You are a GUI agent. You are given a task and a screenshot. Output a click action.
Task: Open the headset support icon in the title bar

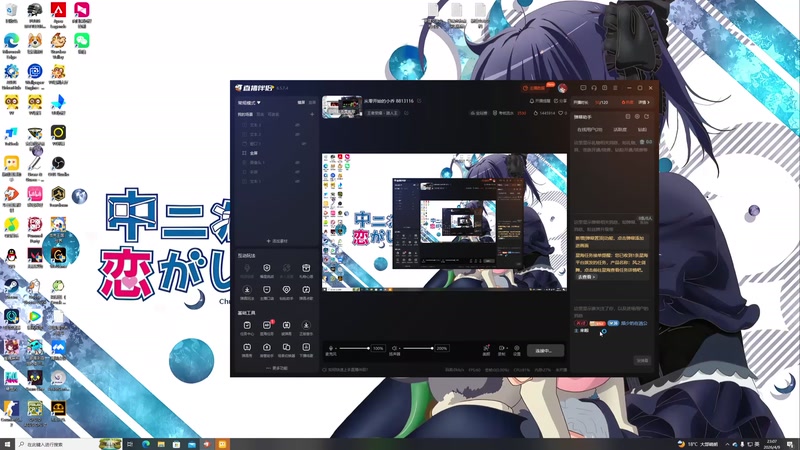coord(594,88)
